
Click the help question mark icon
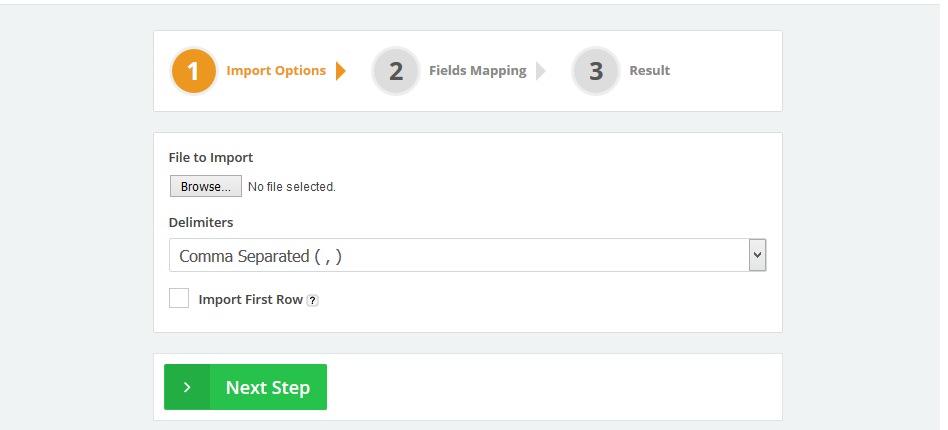(312, 300)
